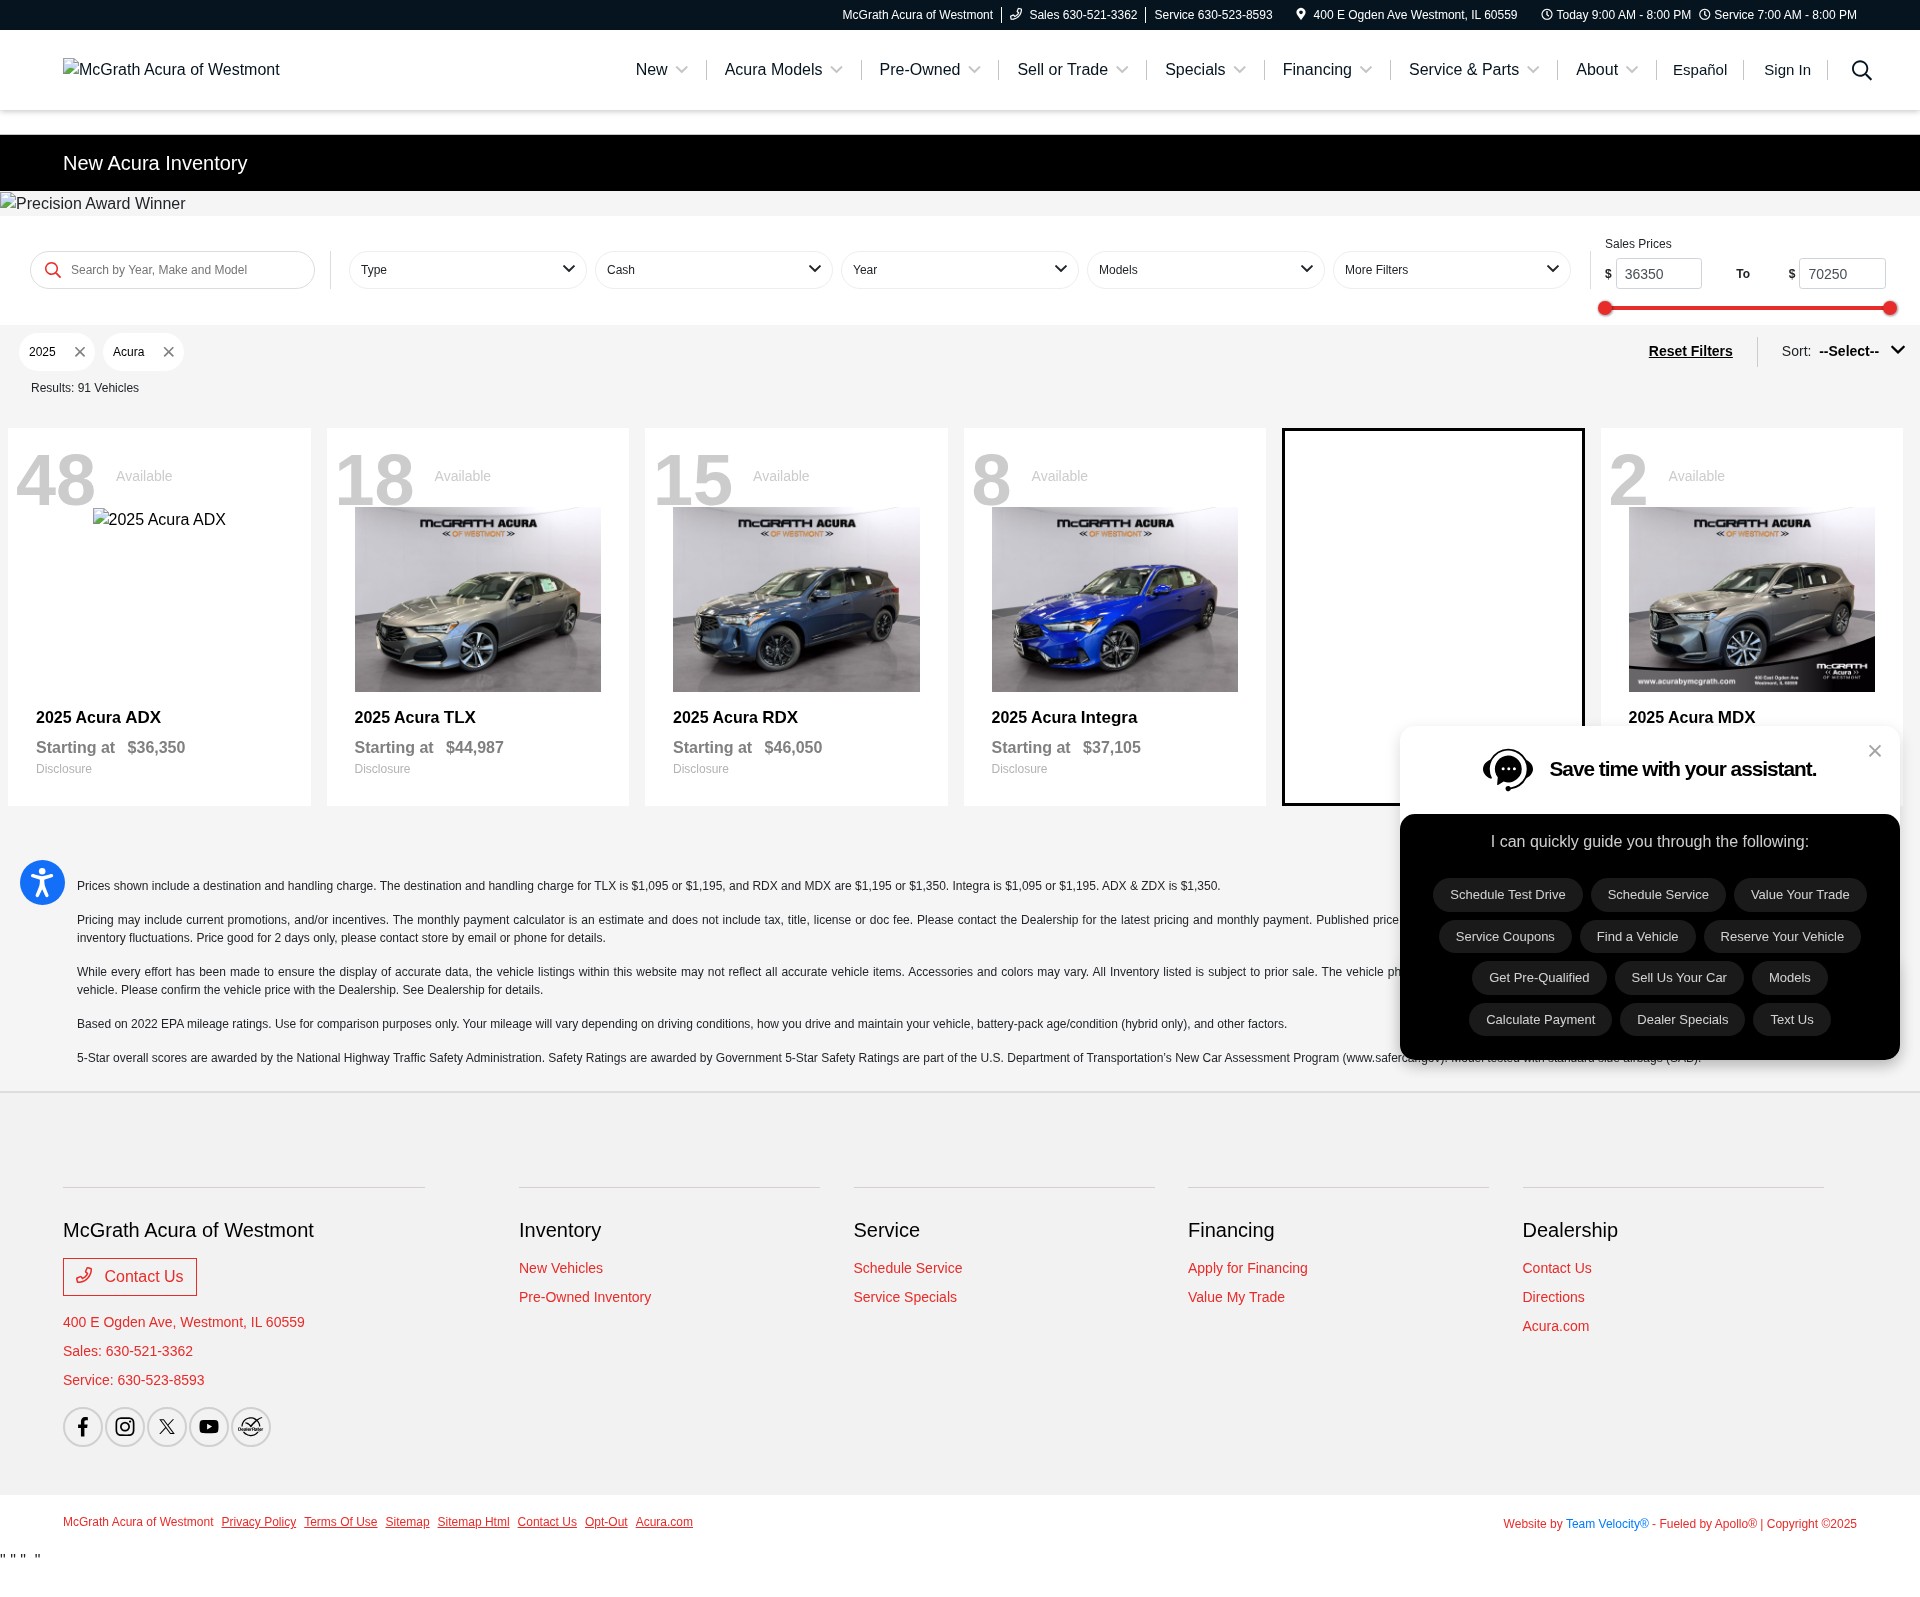This screenshot has width=1920, height=1597.
Task: Open the Service & Parts menu
Action: coord(1473,70)
